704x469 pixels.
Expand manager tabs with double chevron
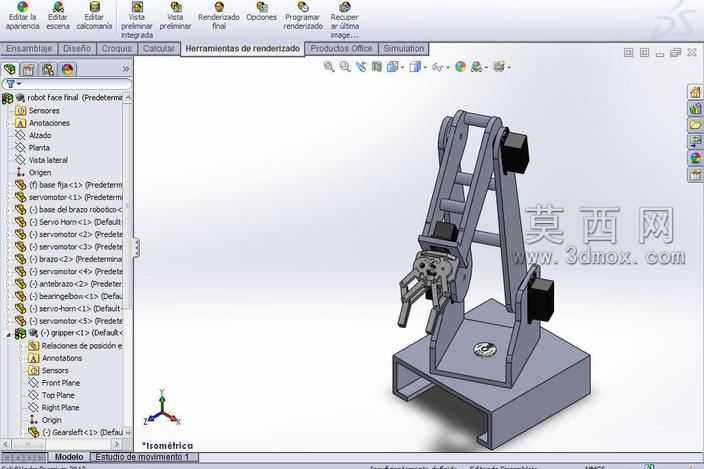(x=126, y=69)
